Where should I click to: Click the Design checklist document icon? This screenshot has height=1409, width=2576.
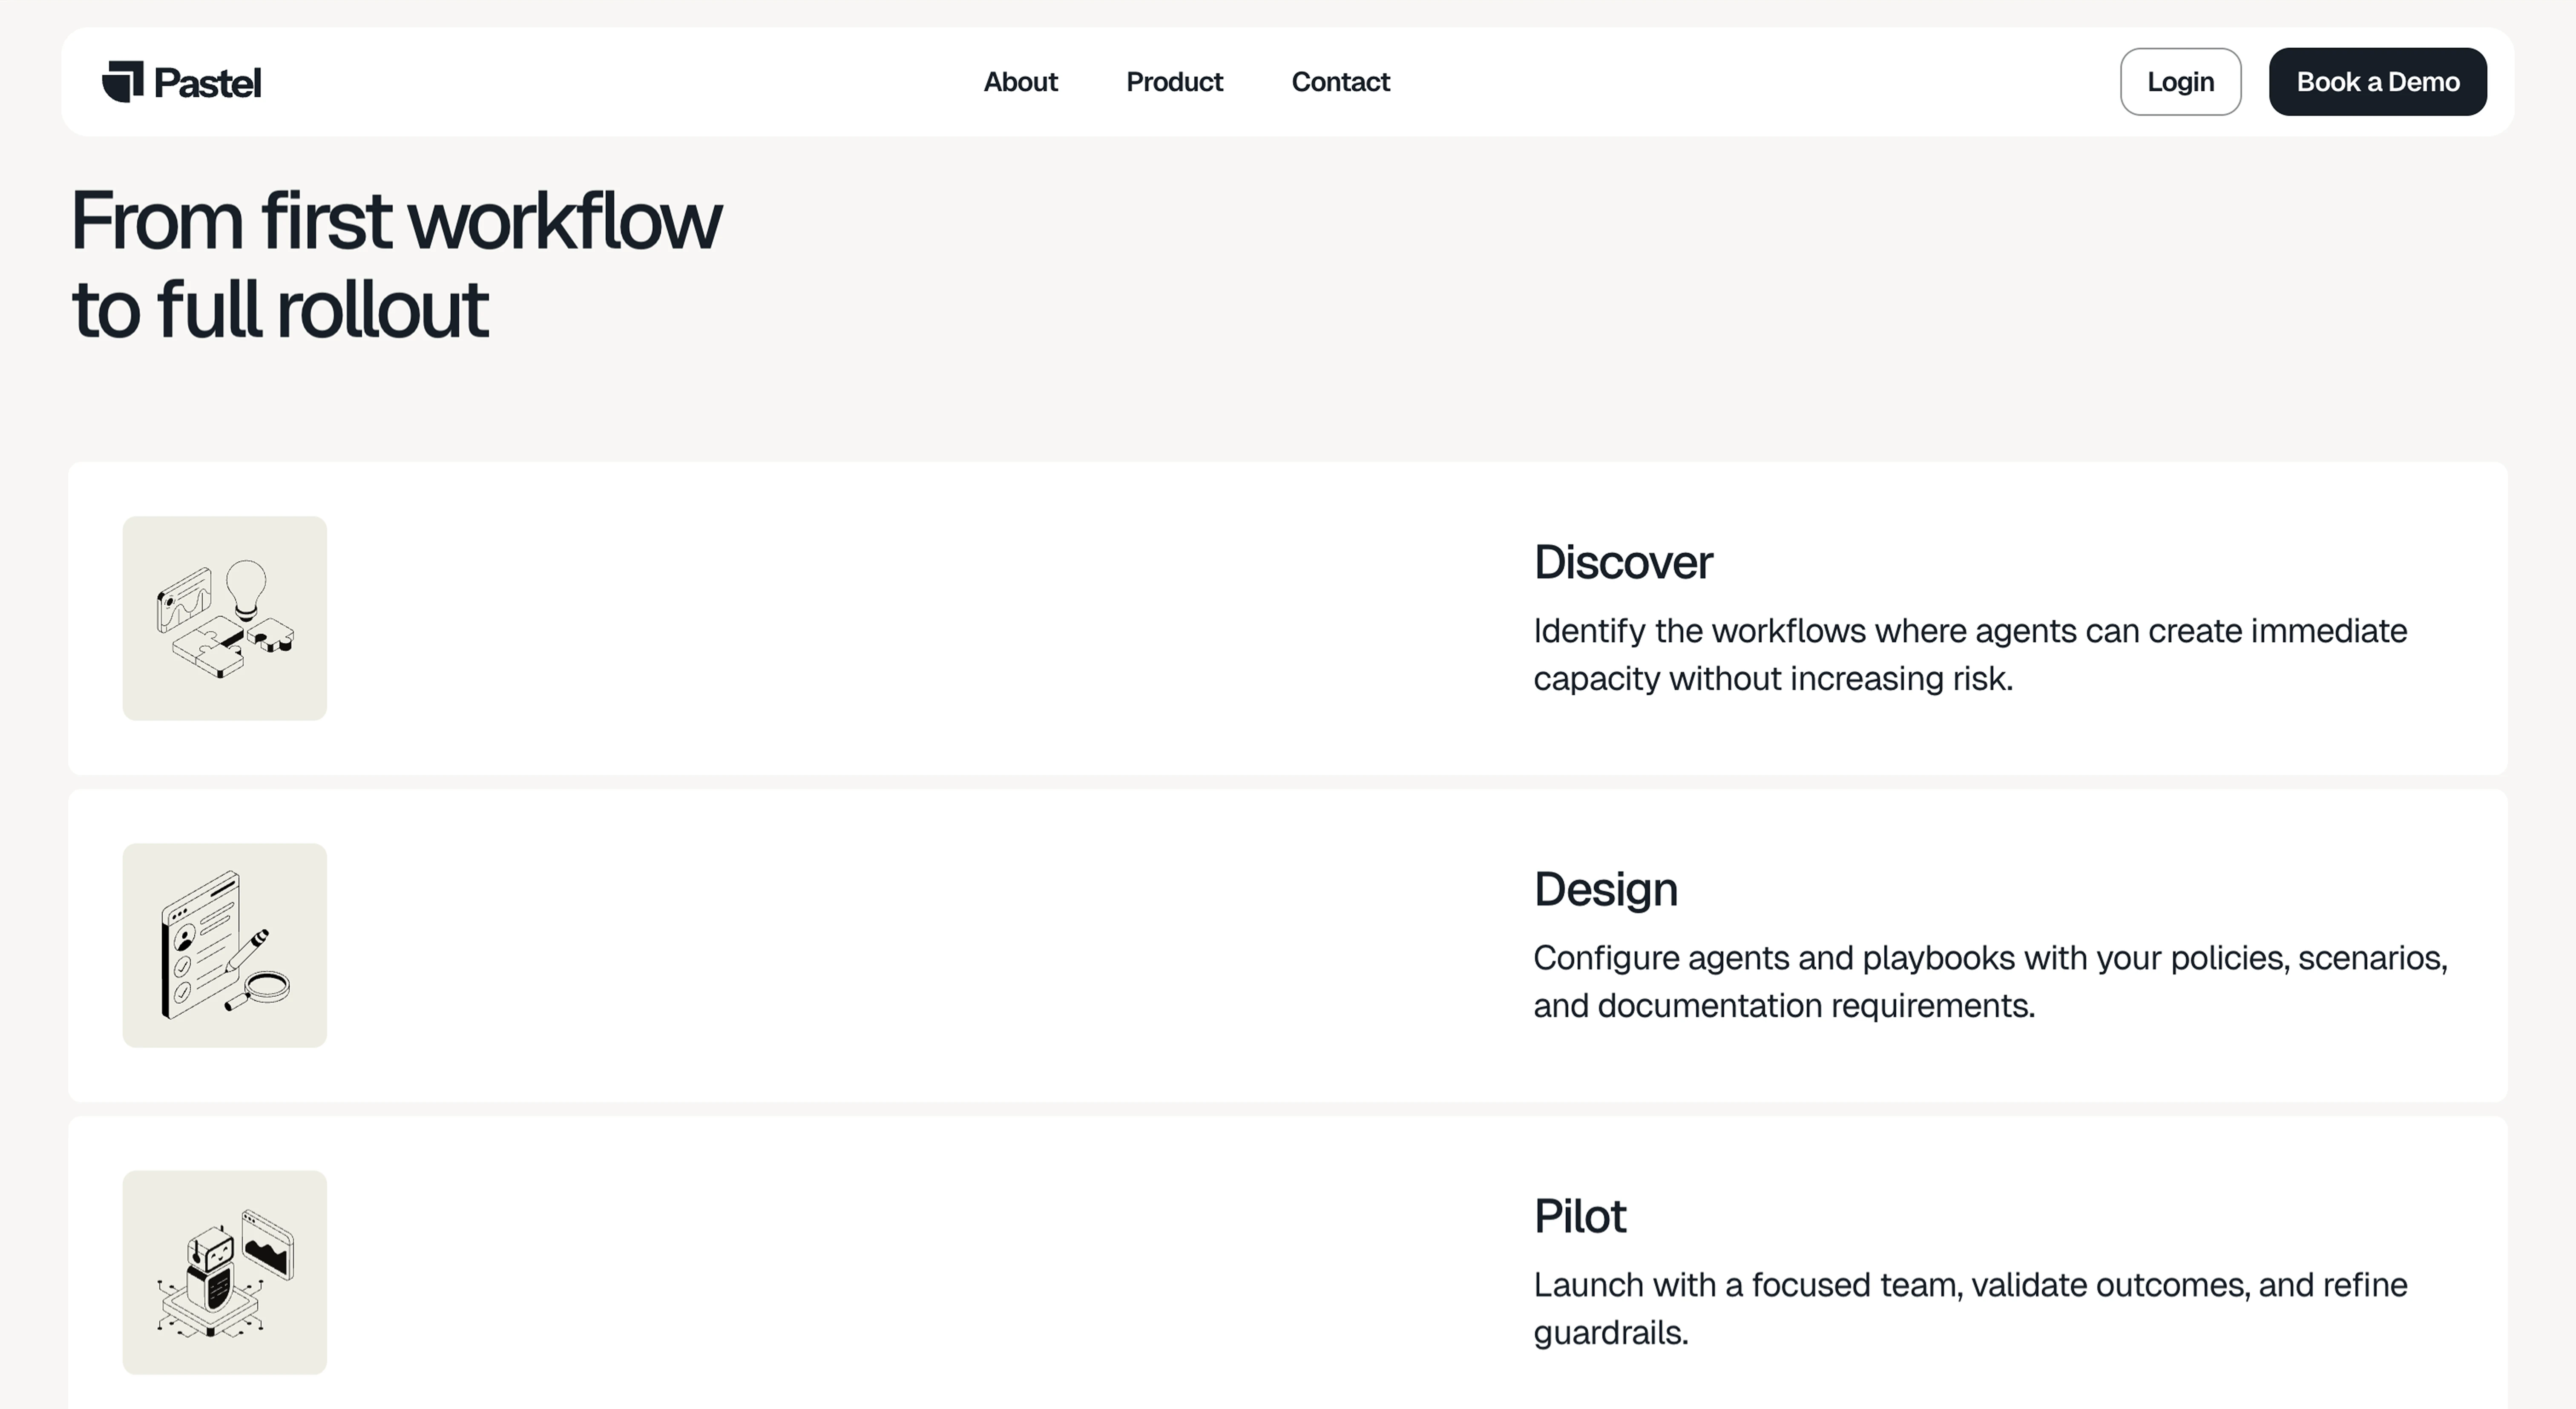224,945
